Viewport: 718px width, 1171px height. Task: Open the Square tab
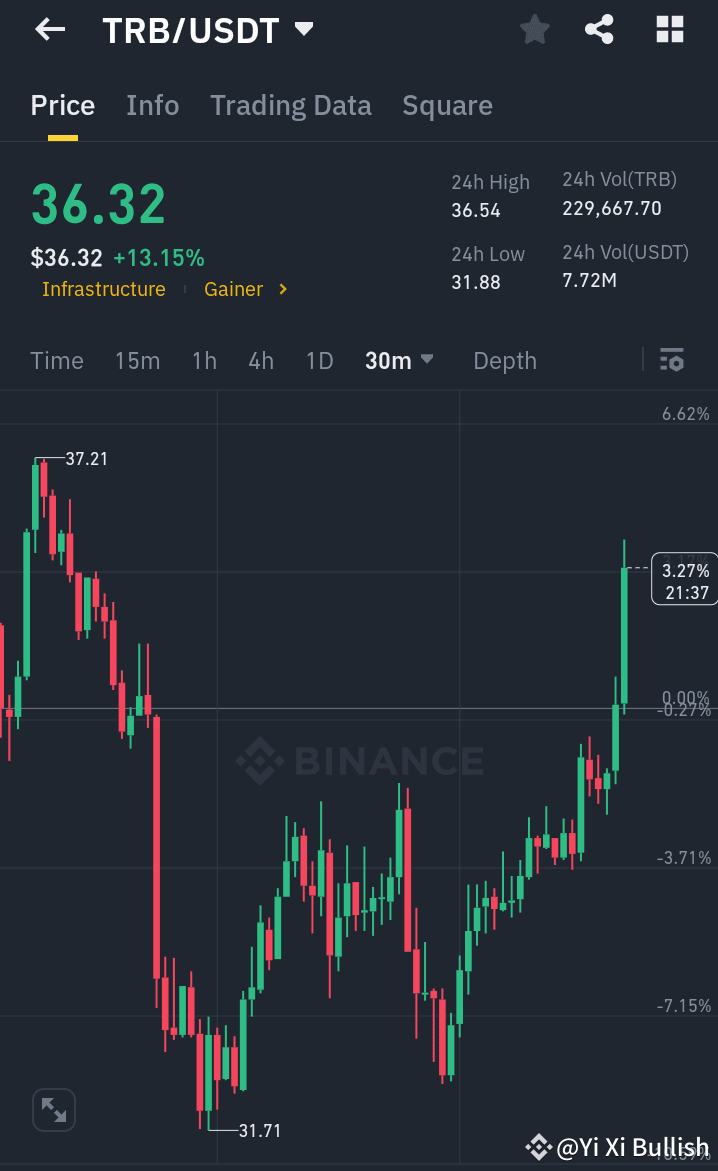pos(447,105)
